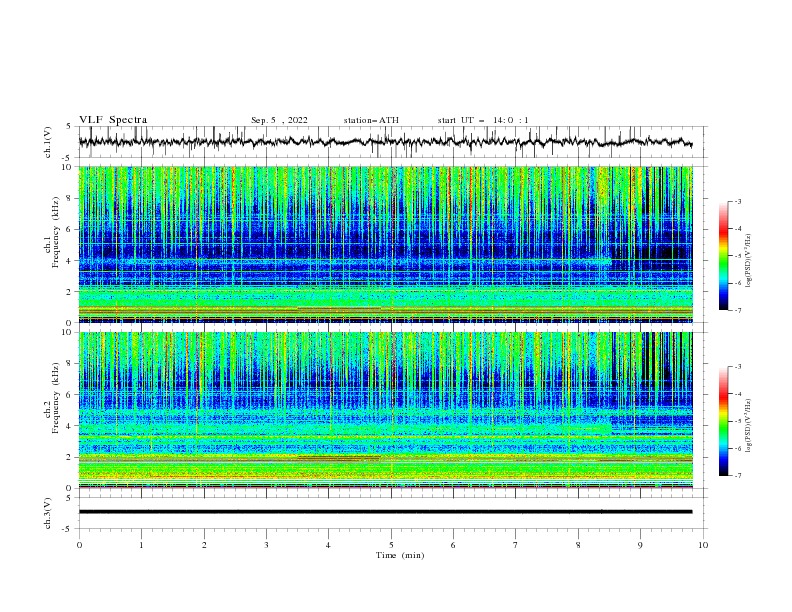This screenshot has height=612, width=792.
Task: Click the '-7' tick on lower colorbar
Action: [x=737, y=475]
